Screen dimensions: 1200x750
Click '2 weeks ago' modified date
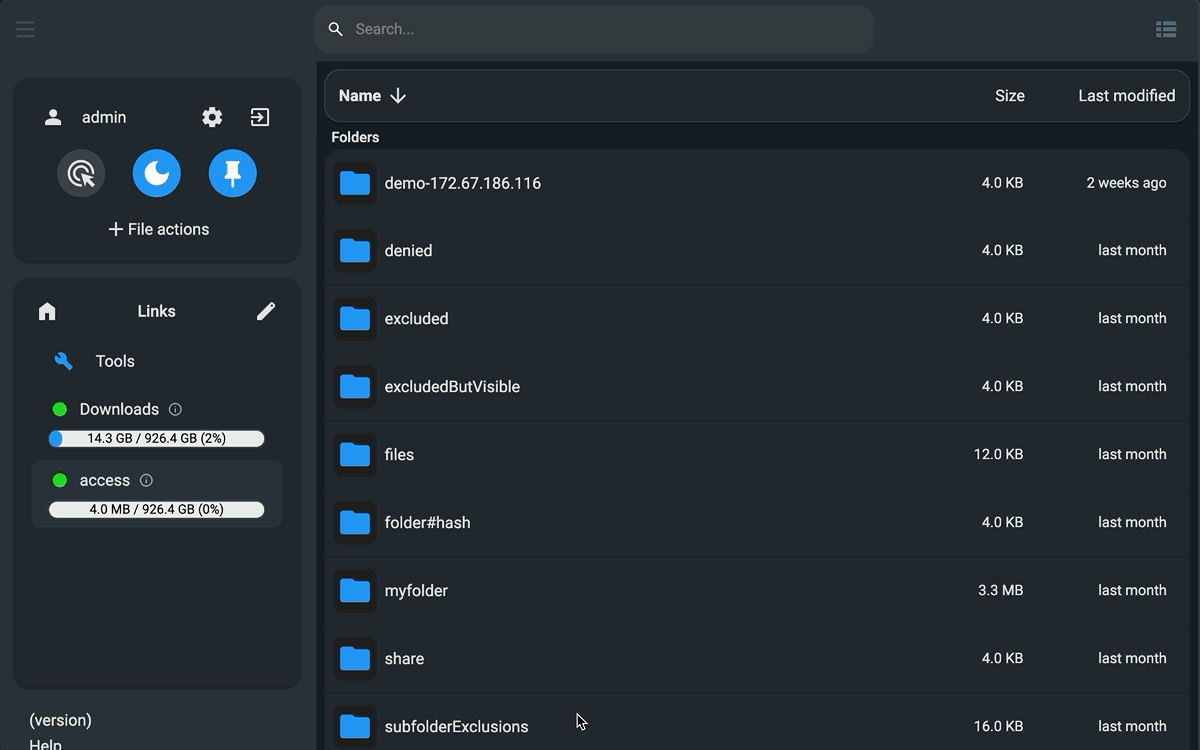click(x=1126, y=183)
